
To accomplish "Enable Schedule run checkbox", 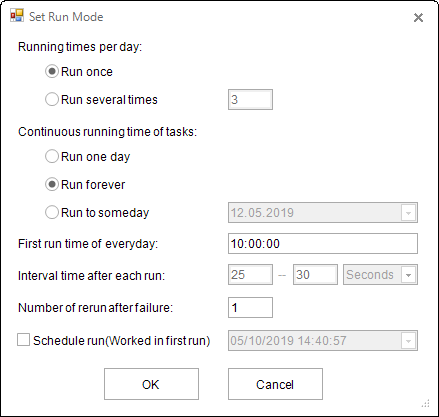I will click(x=23, y=340).
